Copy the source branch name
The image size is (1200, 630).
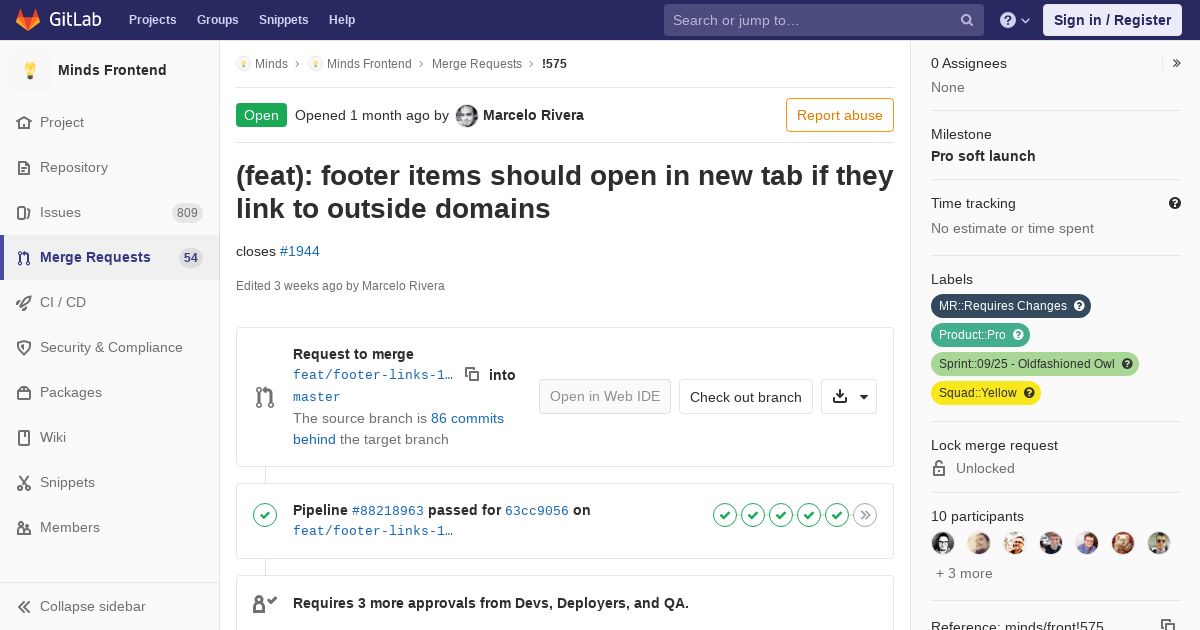472,374
